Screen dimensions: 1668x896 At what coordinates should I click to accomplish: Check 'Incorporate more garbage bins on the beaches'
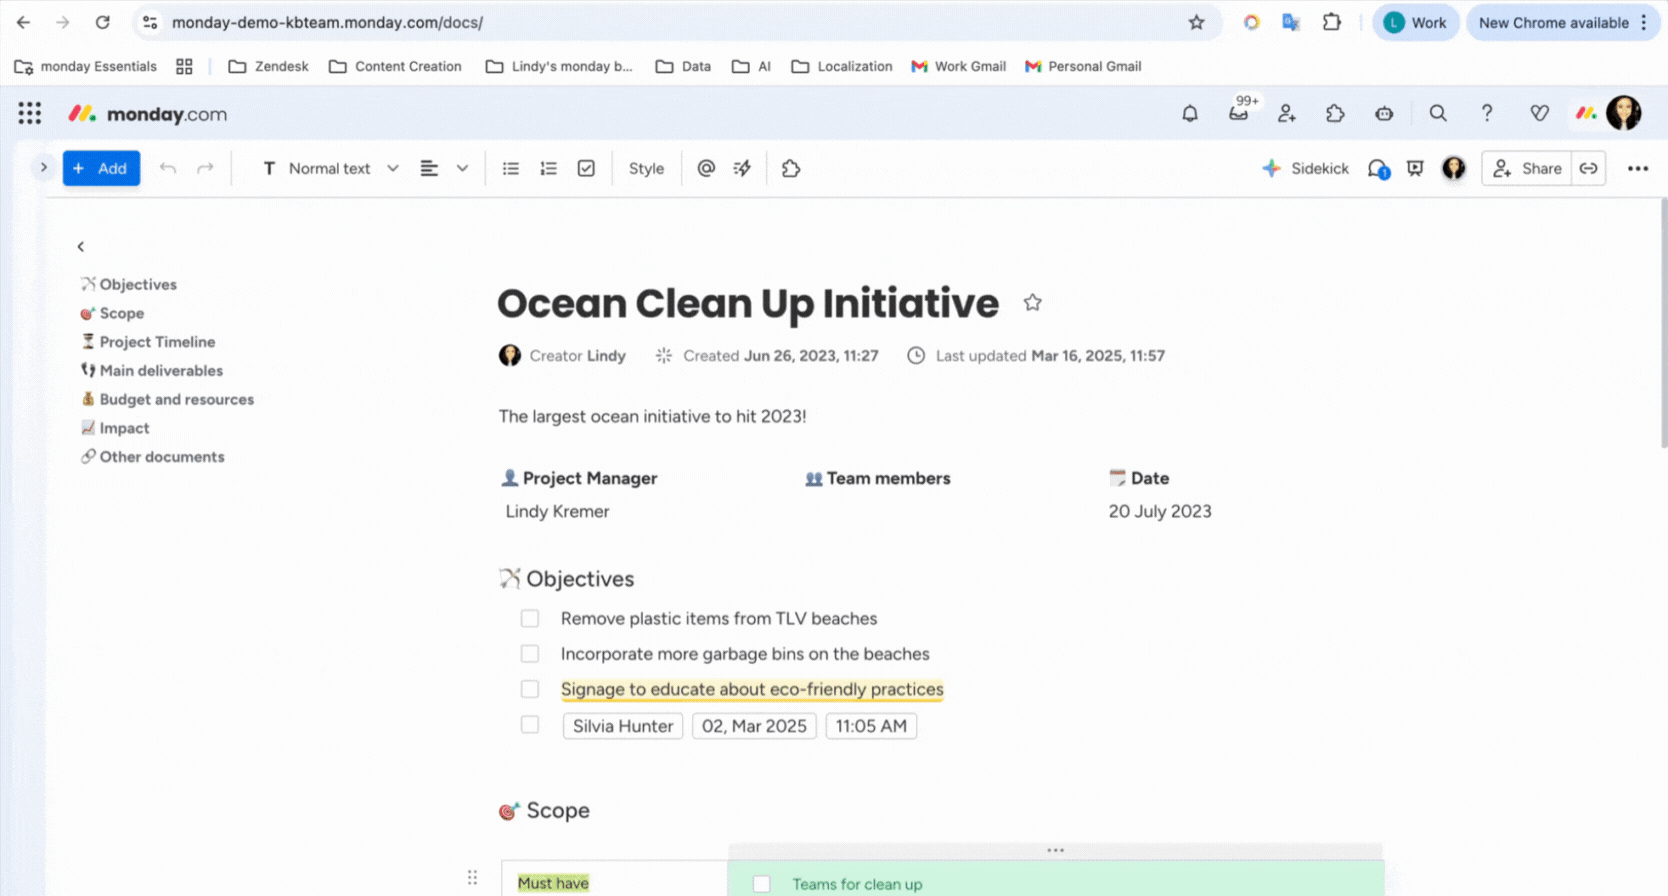pos(530,654)
